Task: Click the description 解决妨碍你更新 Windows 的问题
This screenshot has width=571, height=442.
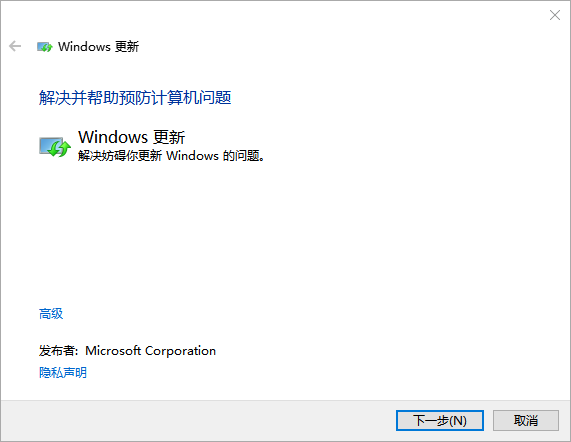Action: [171, 156]
